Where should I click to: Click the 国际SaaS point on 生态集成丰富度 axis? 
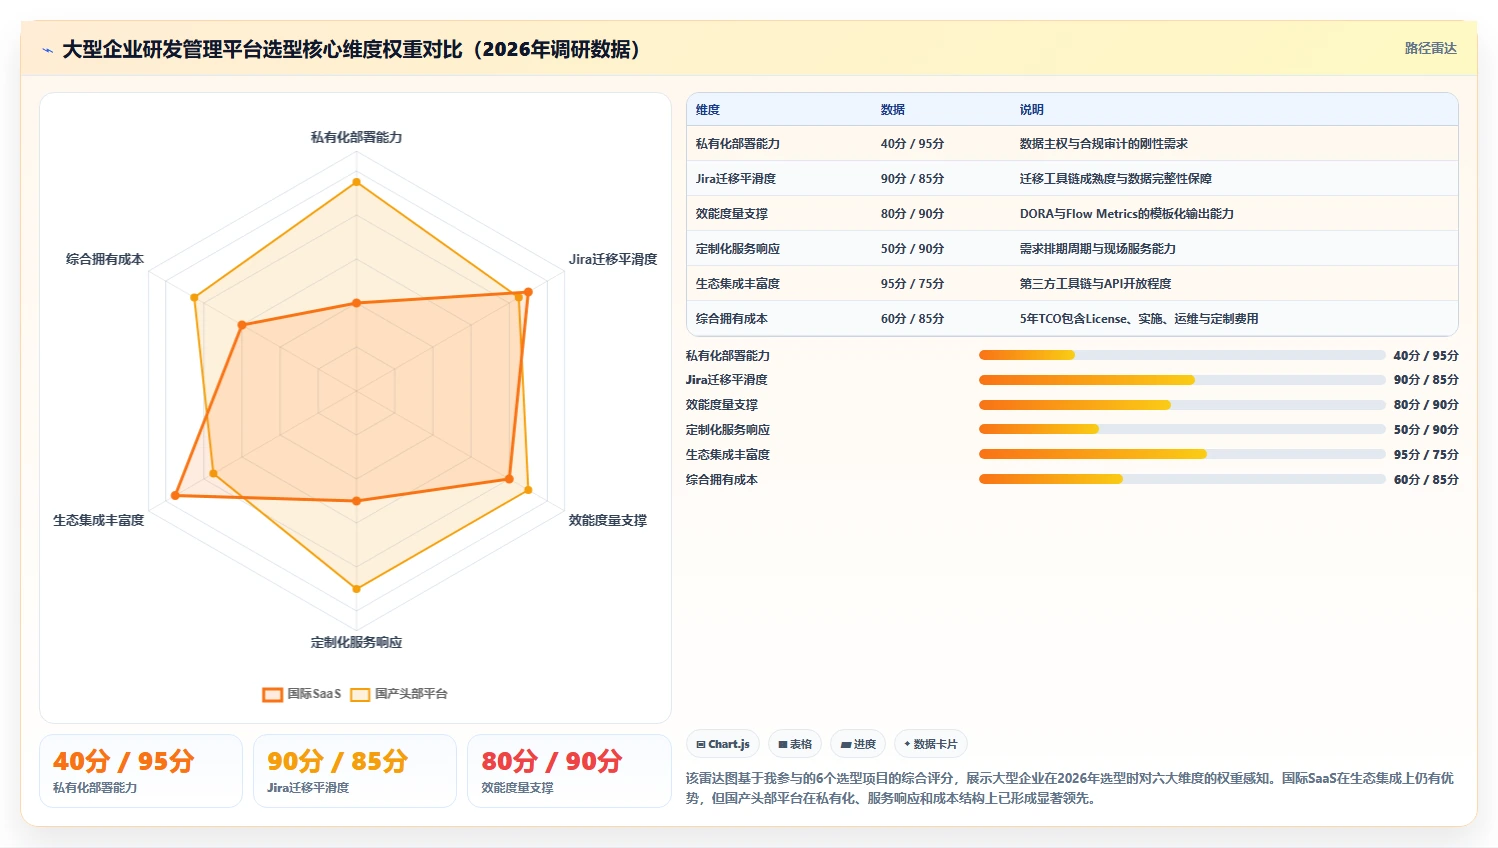[175, 495]
